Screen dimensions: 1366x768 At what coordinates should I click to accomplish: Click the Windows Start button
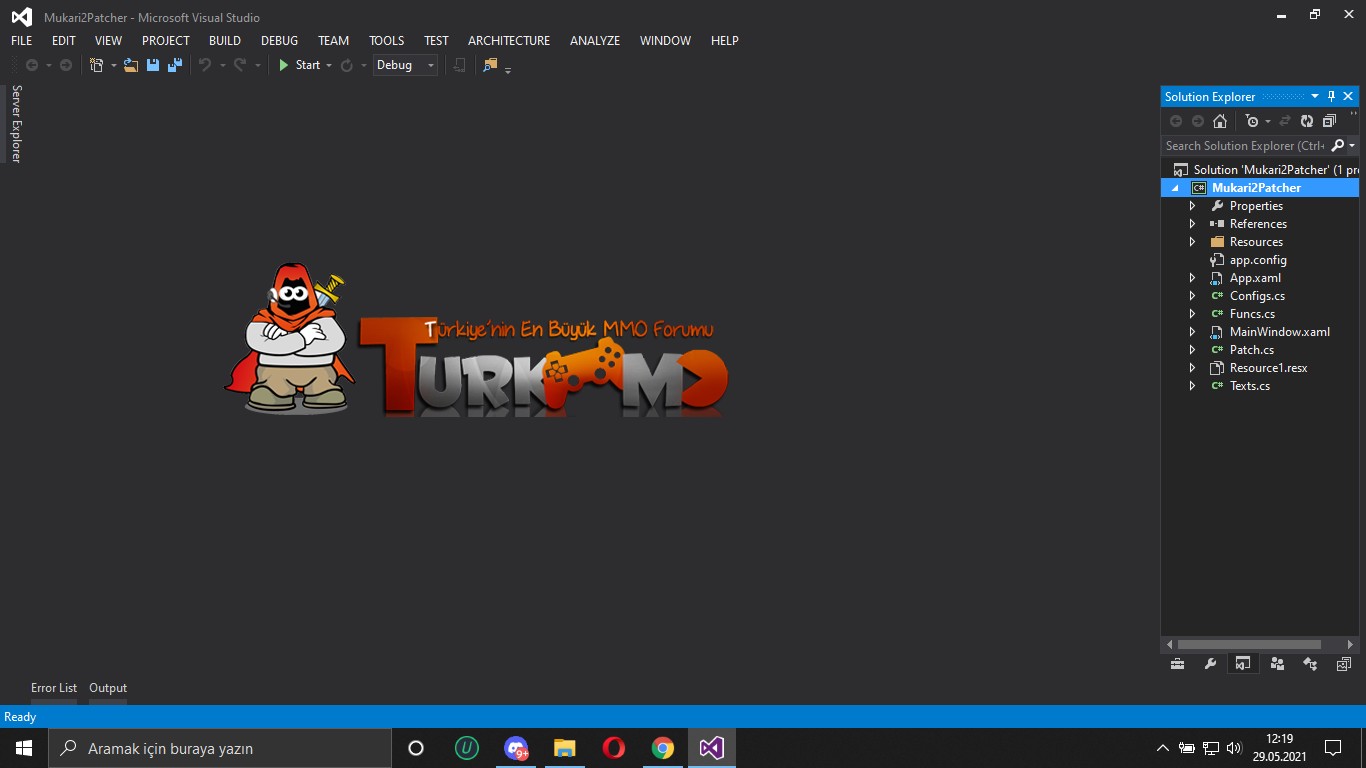(x=24, y=748)
